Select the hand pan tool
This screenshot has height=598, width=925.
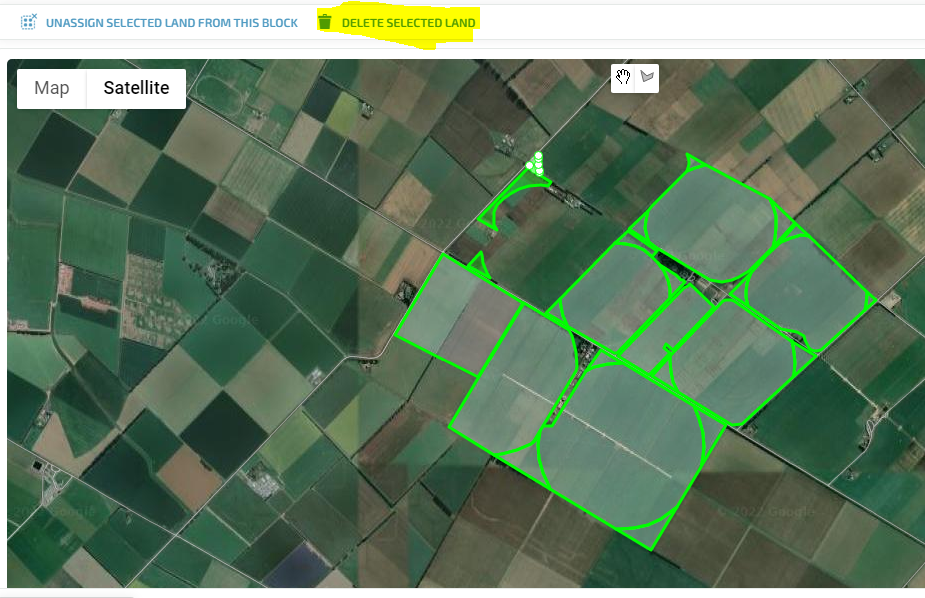(623, 78)
